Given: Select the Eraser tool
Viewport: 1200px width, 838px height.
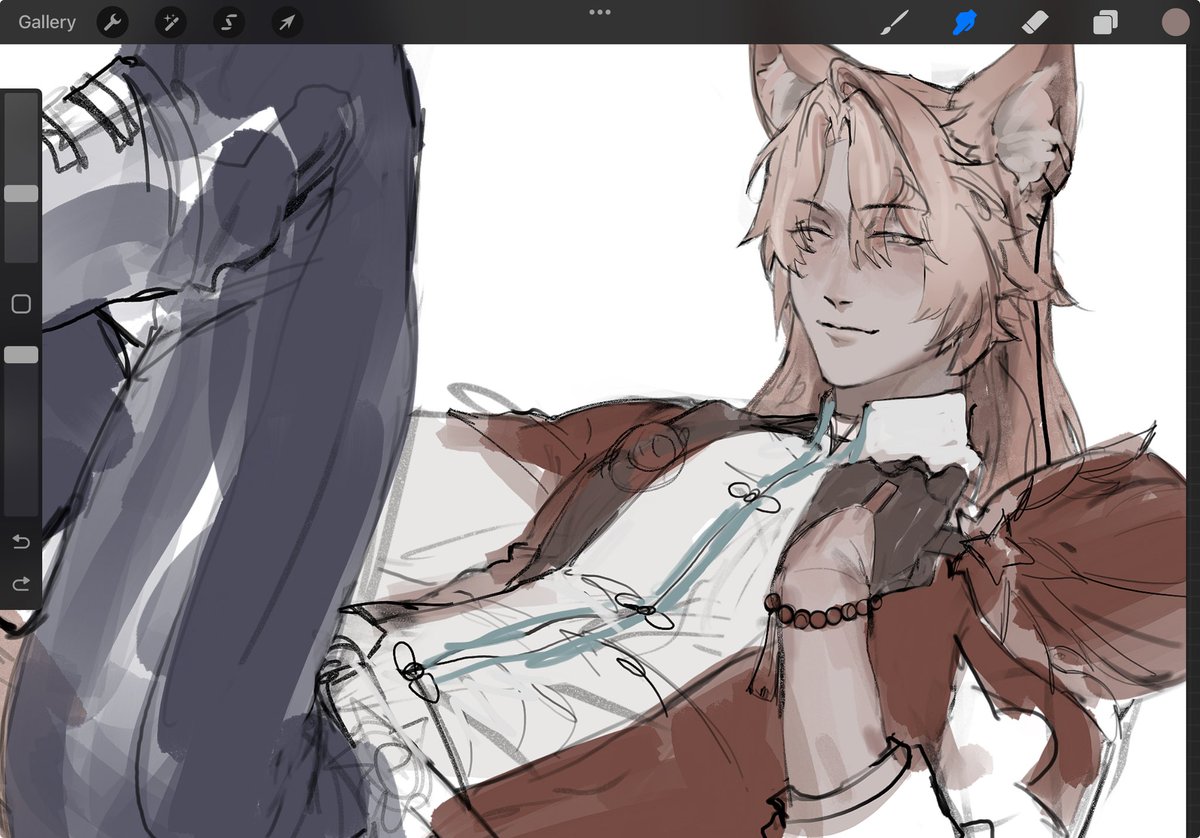Looking at the screenshot, I should pyautogui.click(x=1035, y=22).
